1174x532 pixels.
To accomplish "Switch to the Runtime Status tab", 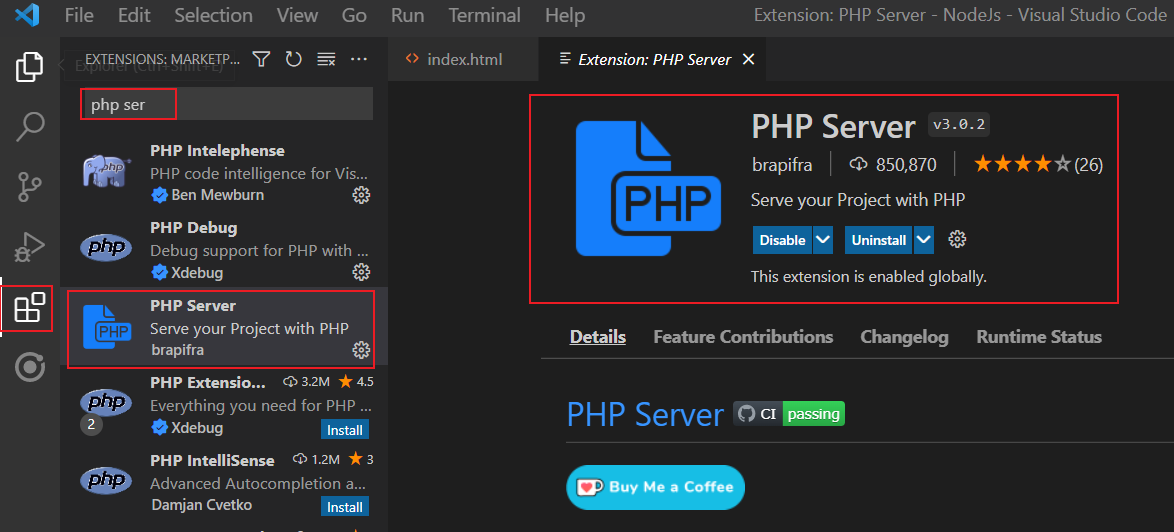I will click(x=1038, y=337).
